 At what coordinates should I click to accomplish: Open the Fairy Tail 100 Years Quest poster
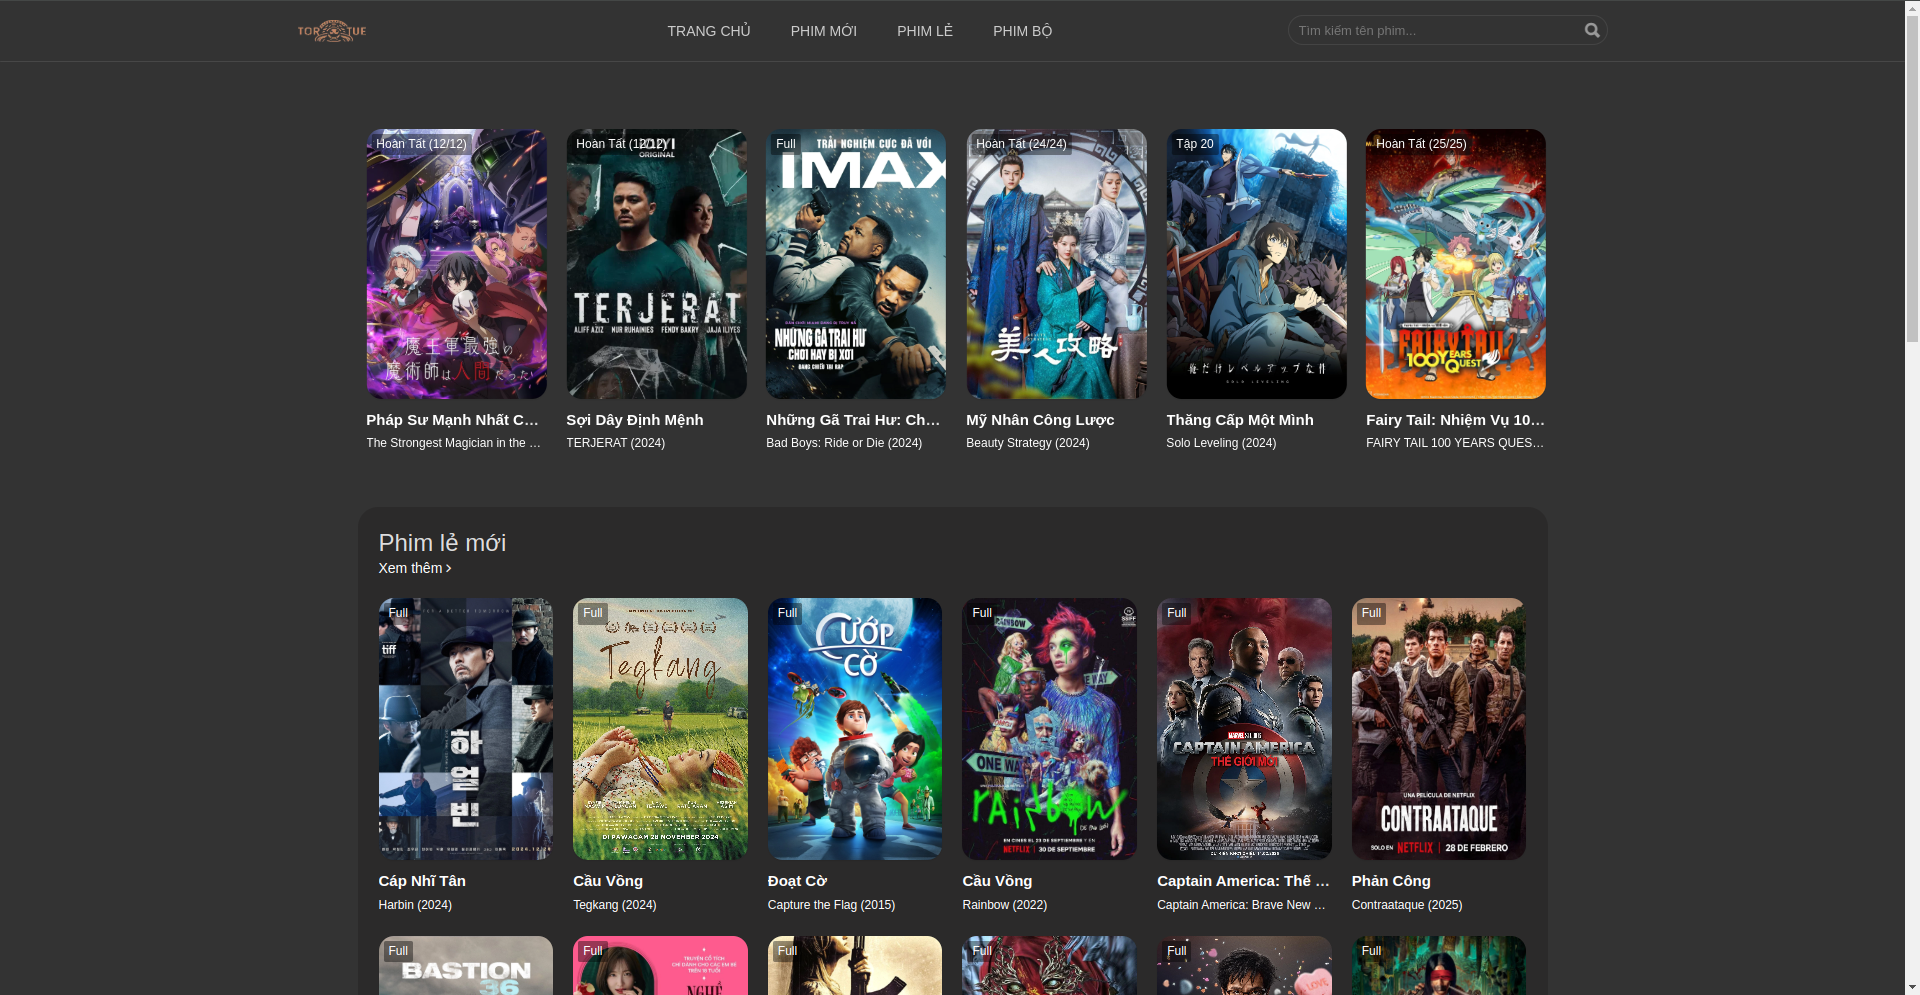pos(1456,264)
